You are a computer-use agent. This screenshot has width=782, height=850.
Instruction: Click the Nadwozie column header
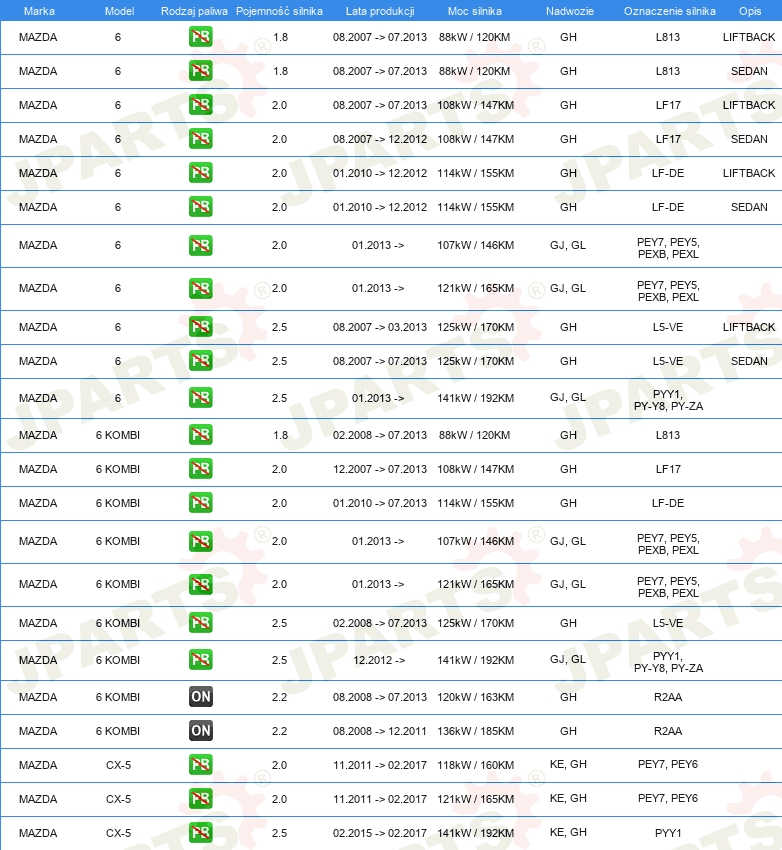coord(570,11)
